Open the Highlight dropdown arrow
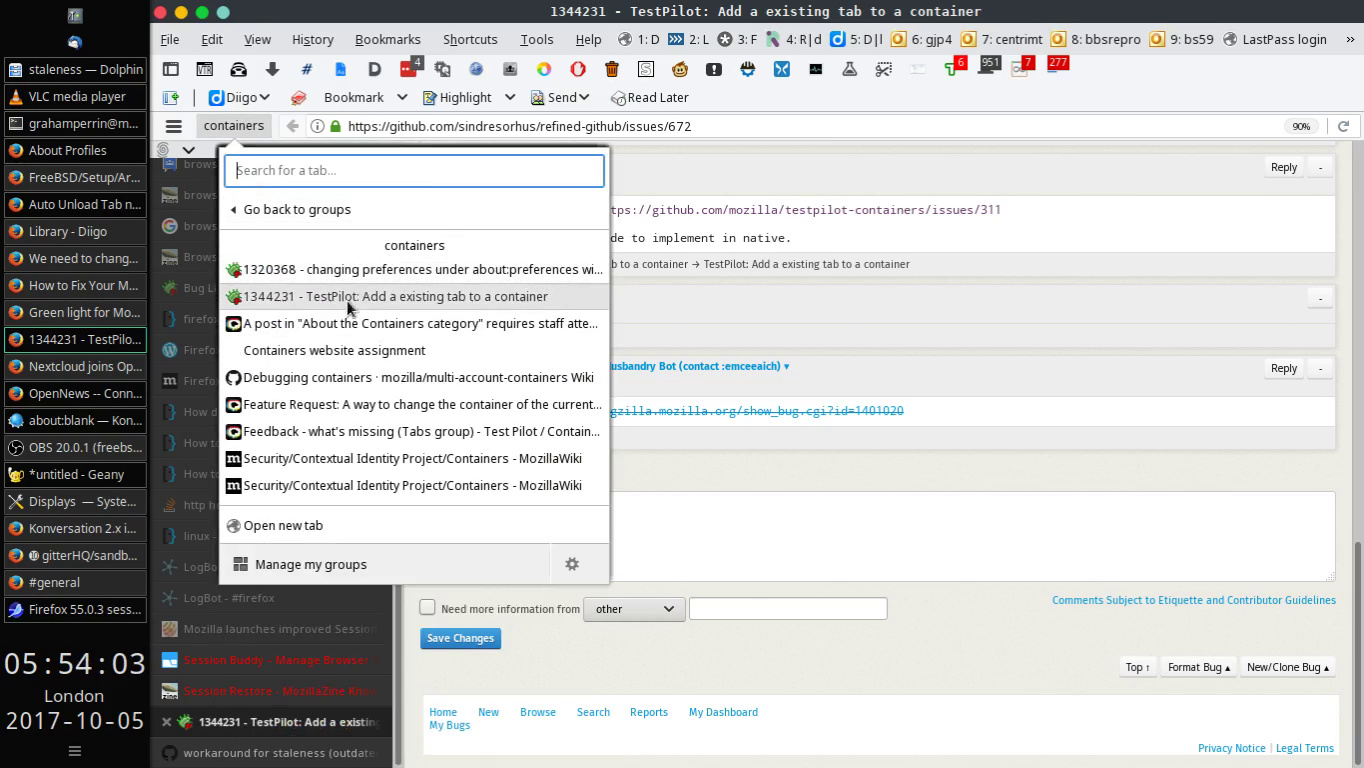1364x768 pixels. (509, 97)
